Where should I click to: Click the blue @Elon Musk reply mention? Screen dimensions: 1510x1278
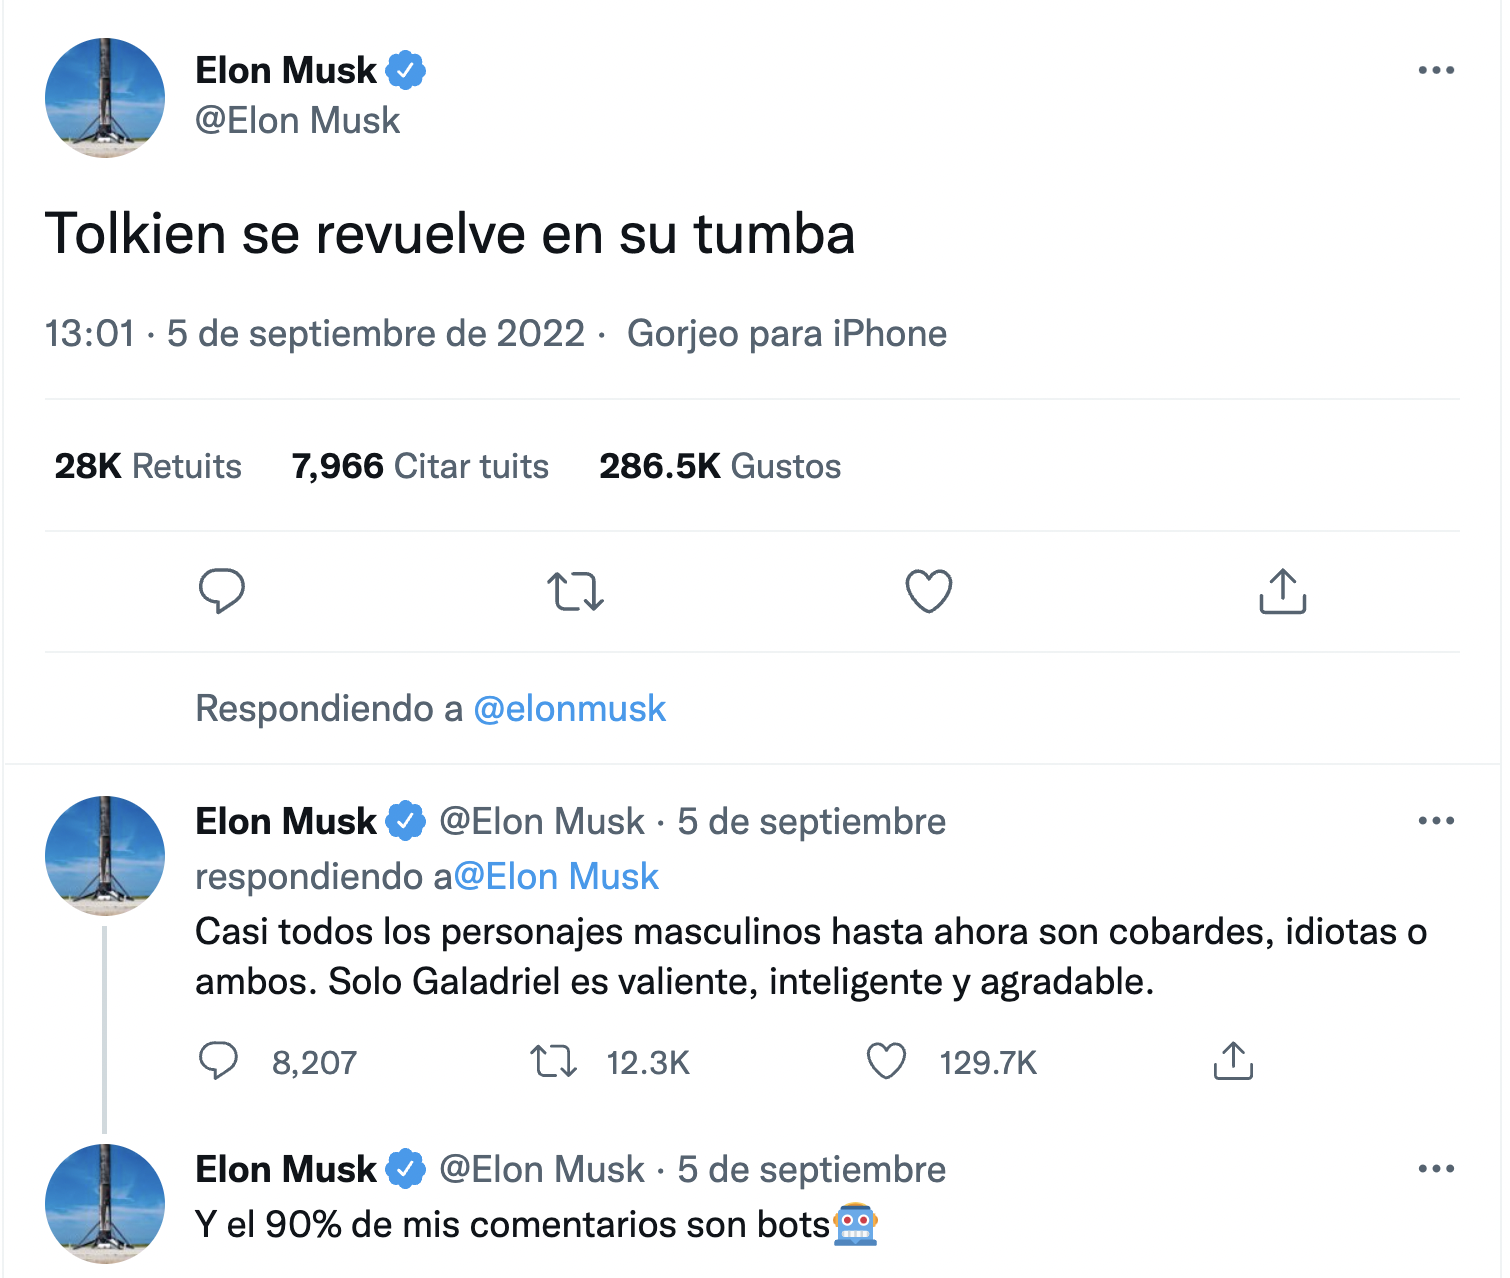(556, 876)
